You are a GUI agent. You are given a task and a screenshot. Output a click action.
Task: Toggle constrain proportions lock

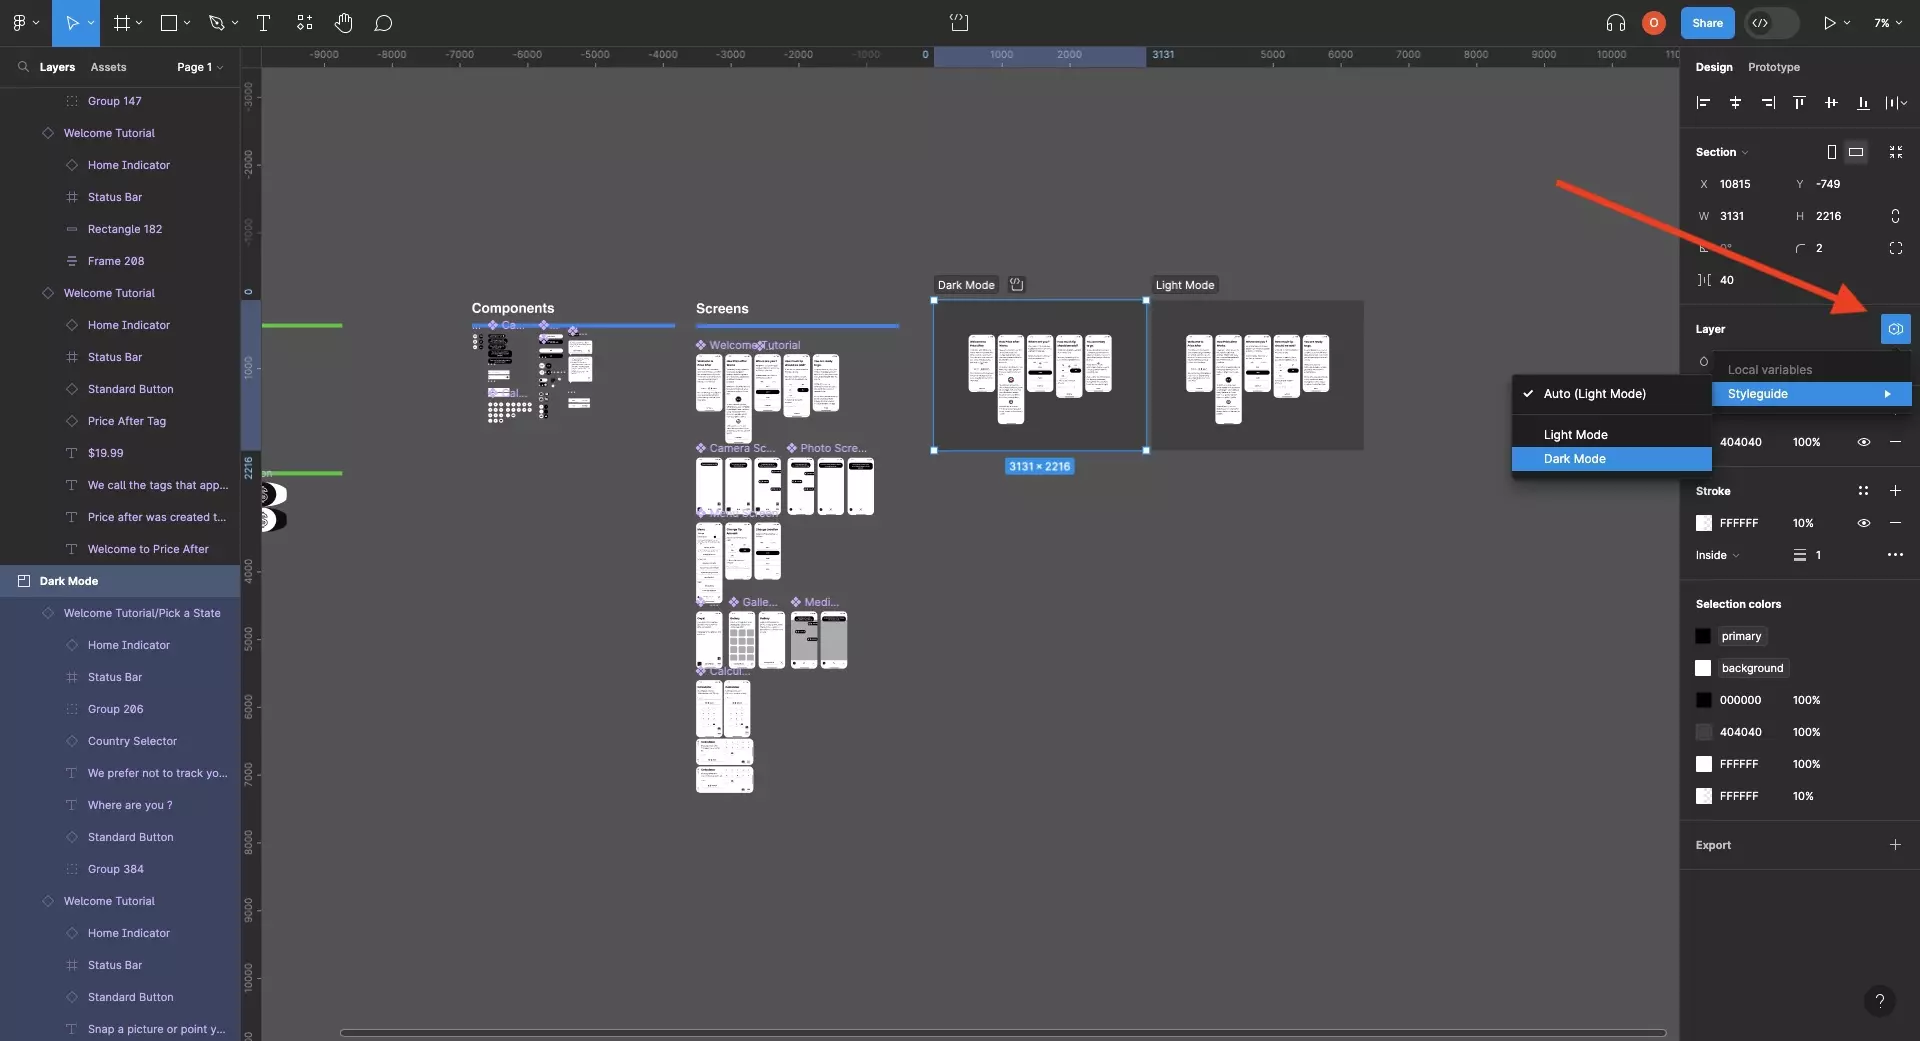click(x=1895, y=216)
